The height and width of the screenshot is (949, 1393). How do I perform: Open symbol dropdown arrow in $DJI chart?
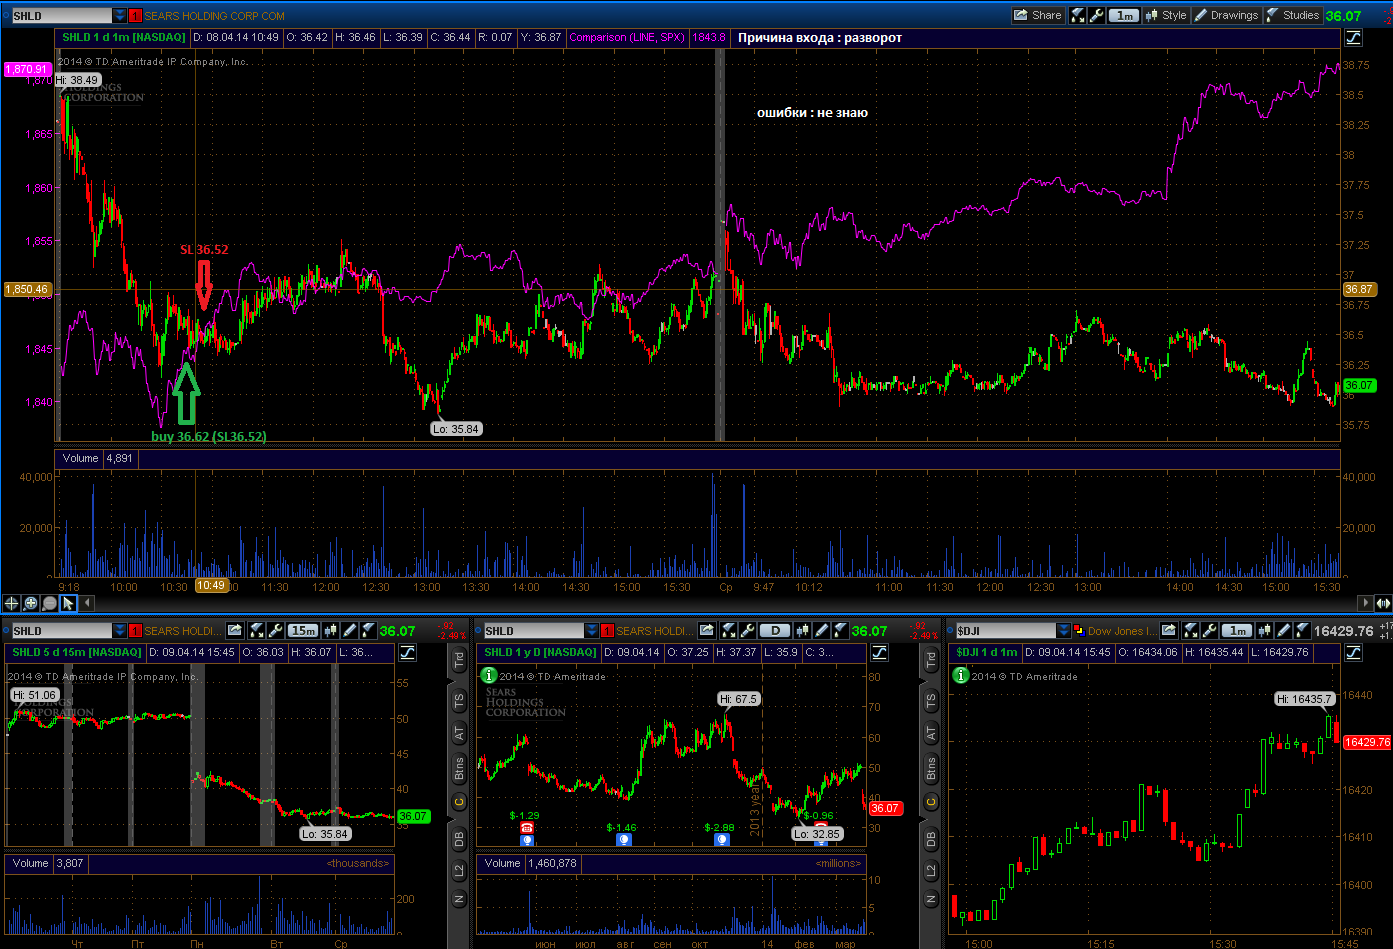click(1064, 631)
